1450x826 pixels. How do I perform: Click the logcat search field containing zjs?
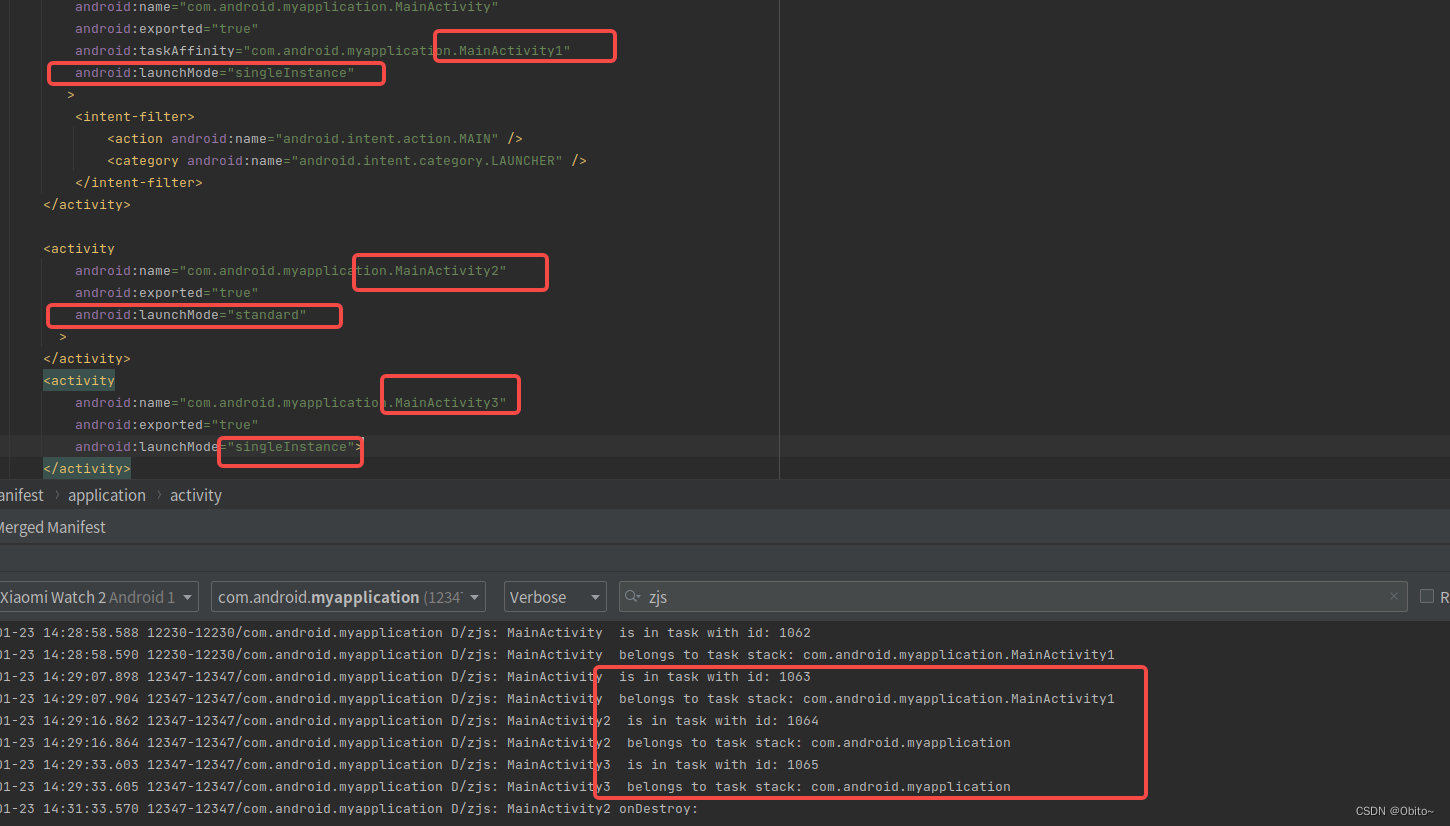coord(1013,597)
